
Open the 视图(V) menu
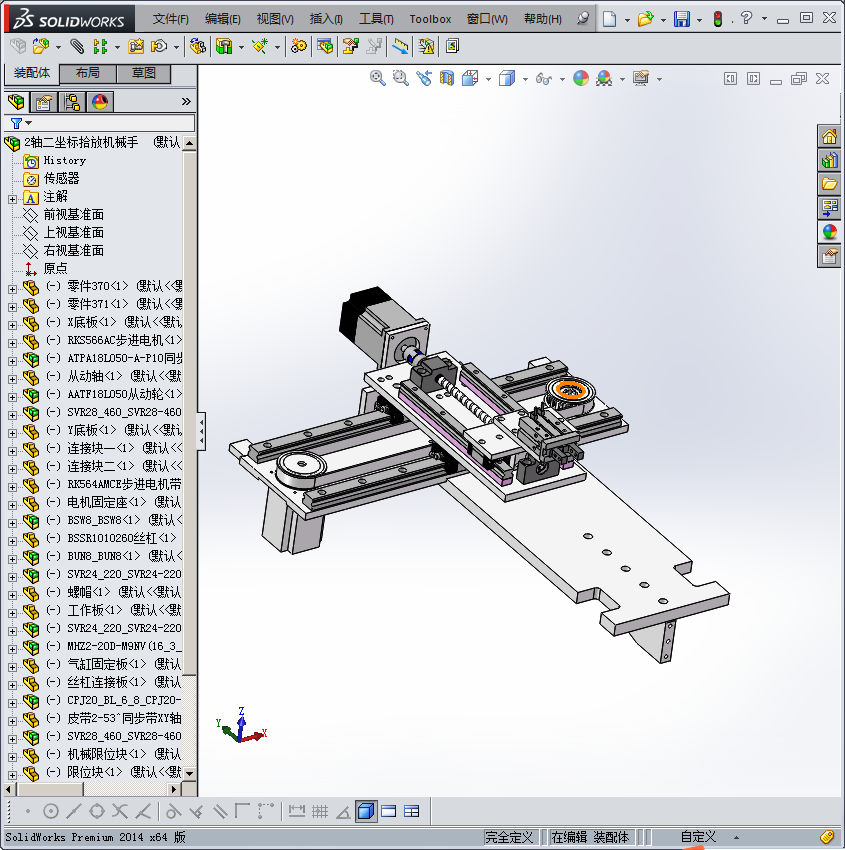pos(275,19)
